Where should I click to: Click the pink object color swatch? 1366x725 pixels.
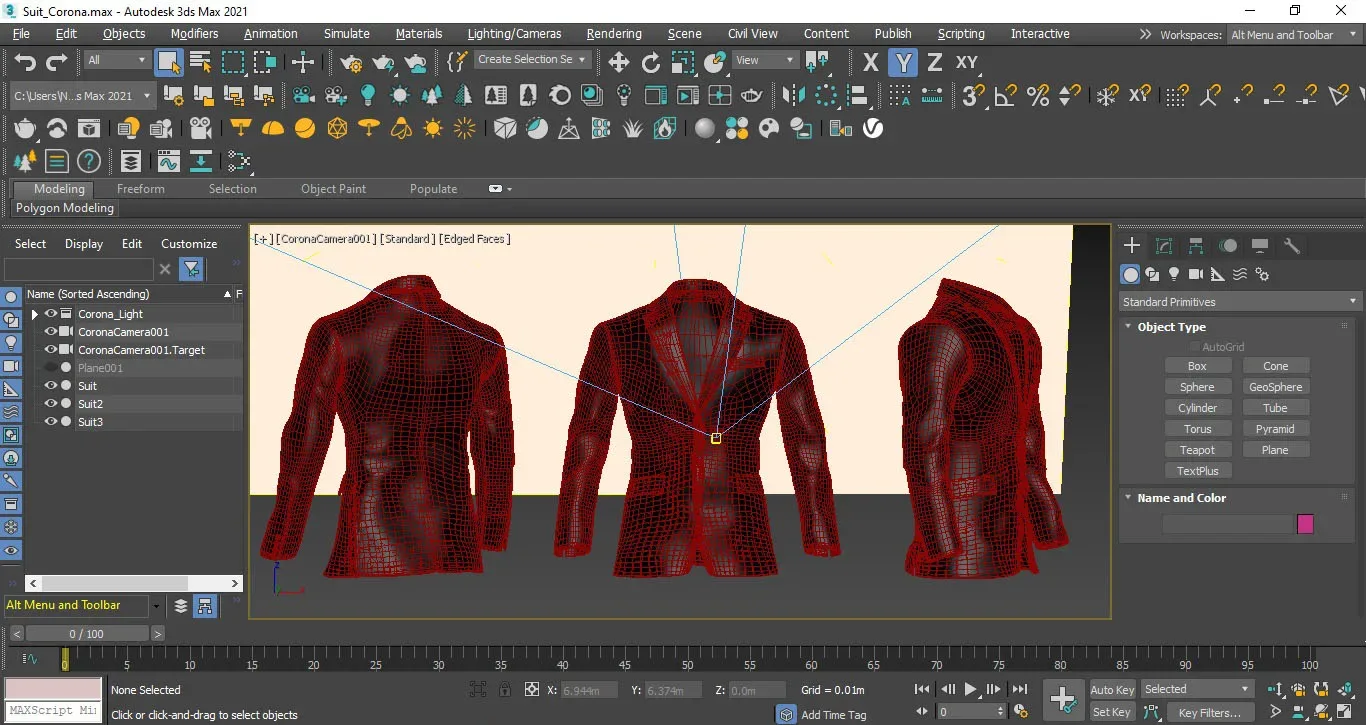1305,524
